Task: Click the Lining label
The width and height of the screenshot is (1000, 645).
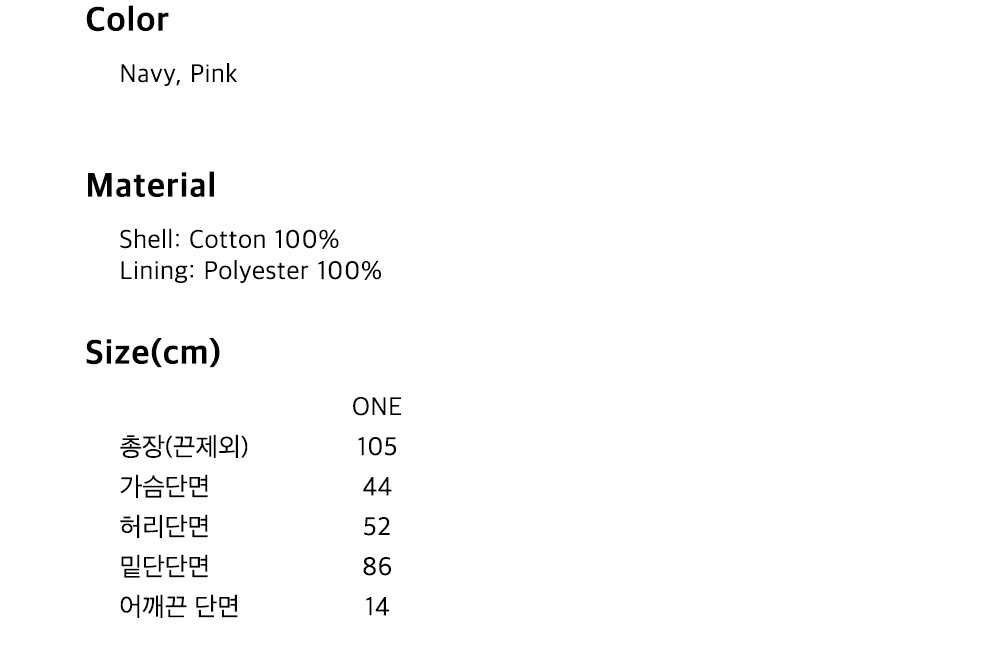Action: click(x=156, y=271)
